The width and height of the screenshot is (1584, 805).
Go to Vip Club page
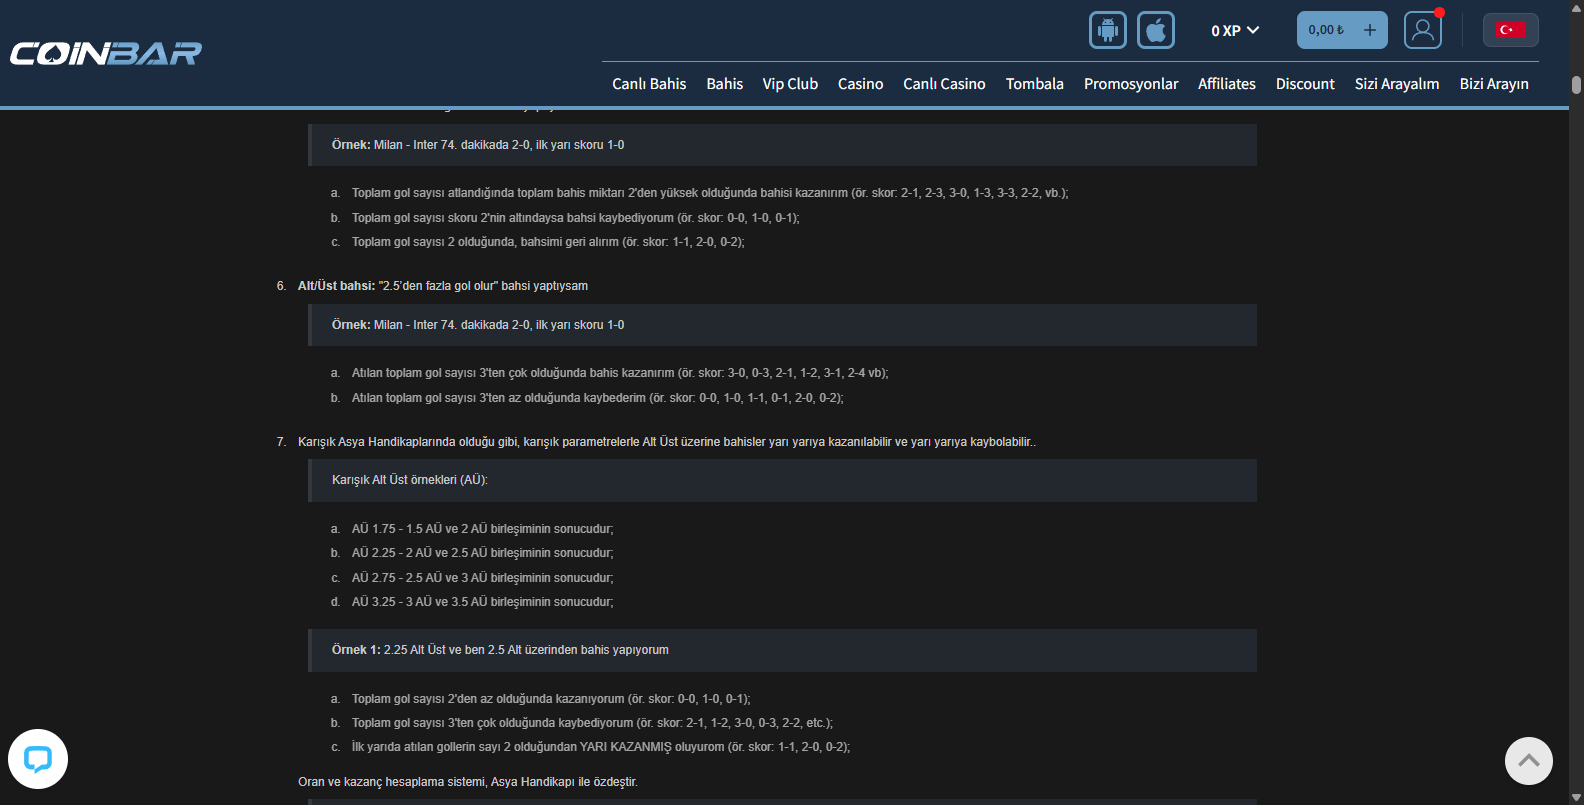(x=790, y=84)
